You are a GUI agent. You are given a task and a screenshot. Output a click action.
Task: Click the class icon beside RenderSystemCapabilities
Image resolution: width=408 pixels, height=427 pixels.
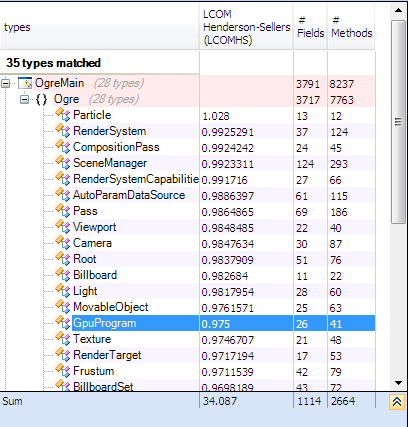(63, 179)
